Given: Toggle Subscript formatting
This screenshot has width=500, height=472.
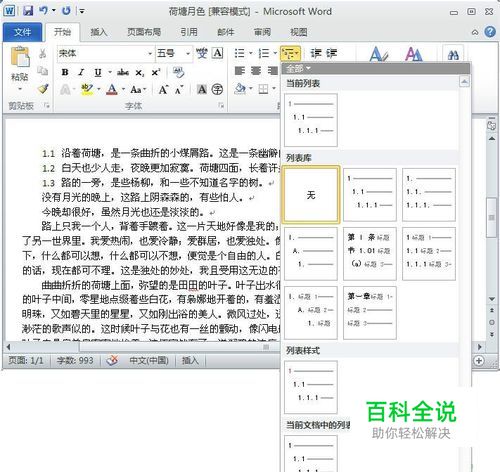Looking at the screenshot, I should tap(140, 72).
